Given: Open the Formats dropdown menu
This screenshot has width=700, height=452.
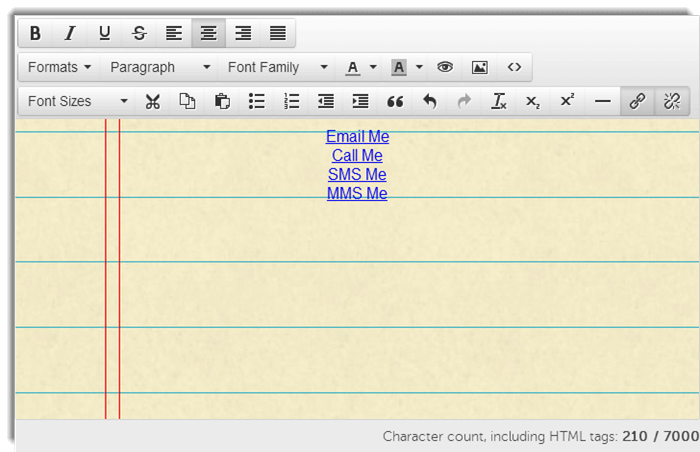Looking at the screenshot, I should coord(59,67).
